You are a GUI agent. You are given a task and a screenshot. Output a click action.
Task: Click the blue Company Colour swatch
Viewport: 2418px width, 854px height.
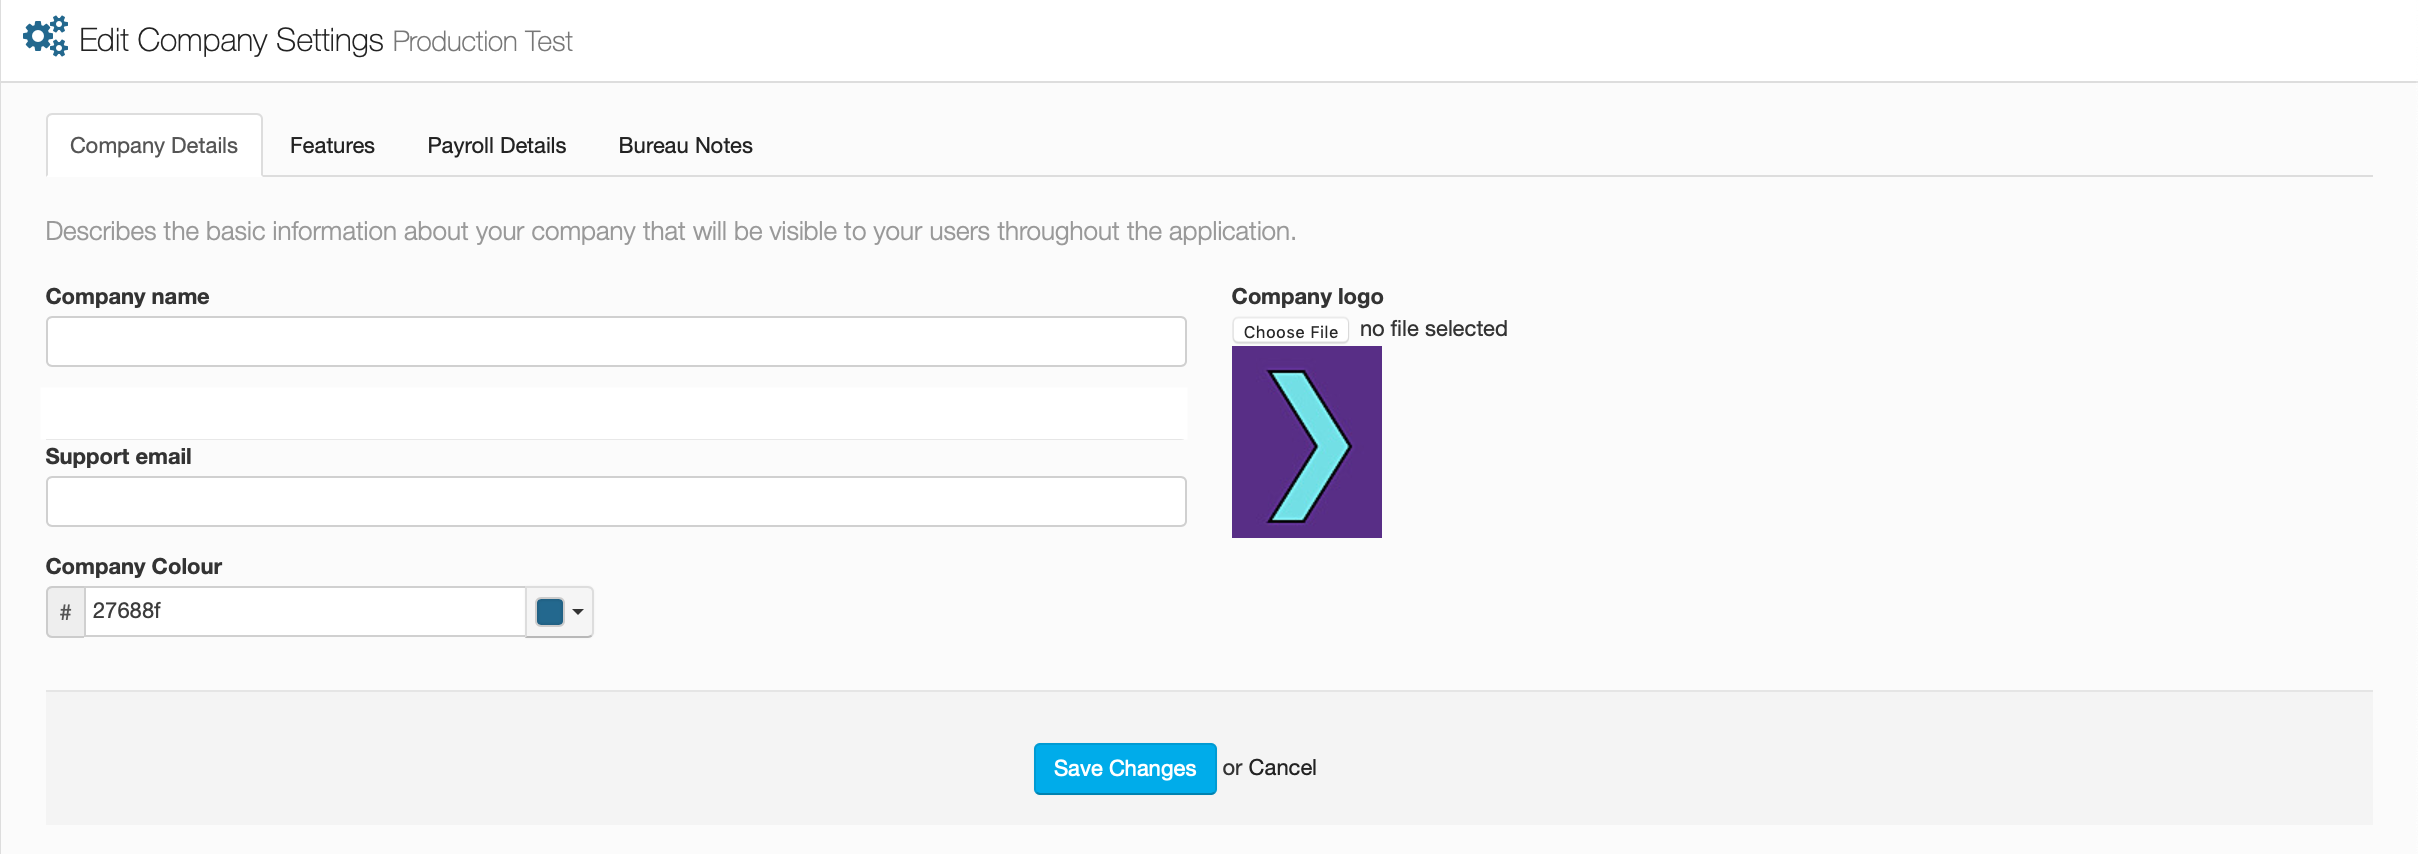coord(550,612)
